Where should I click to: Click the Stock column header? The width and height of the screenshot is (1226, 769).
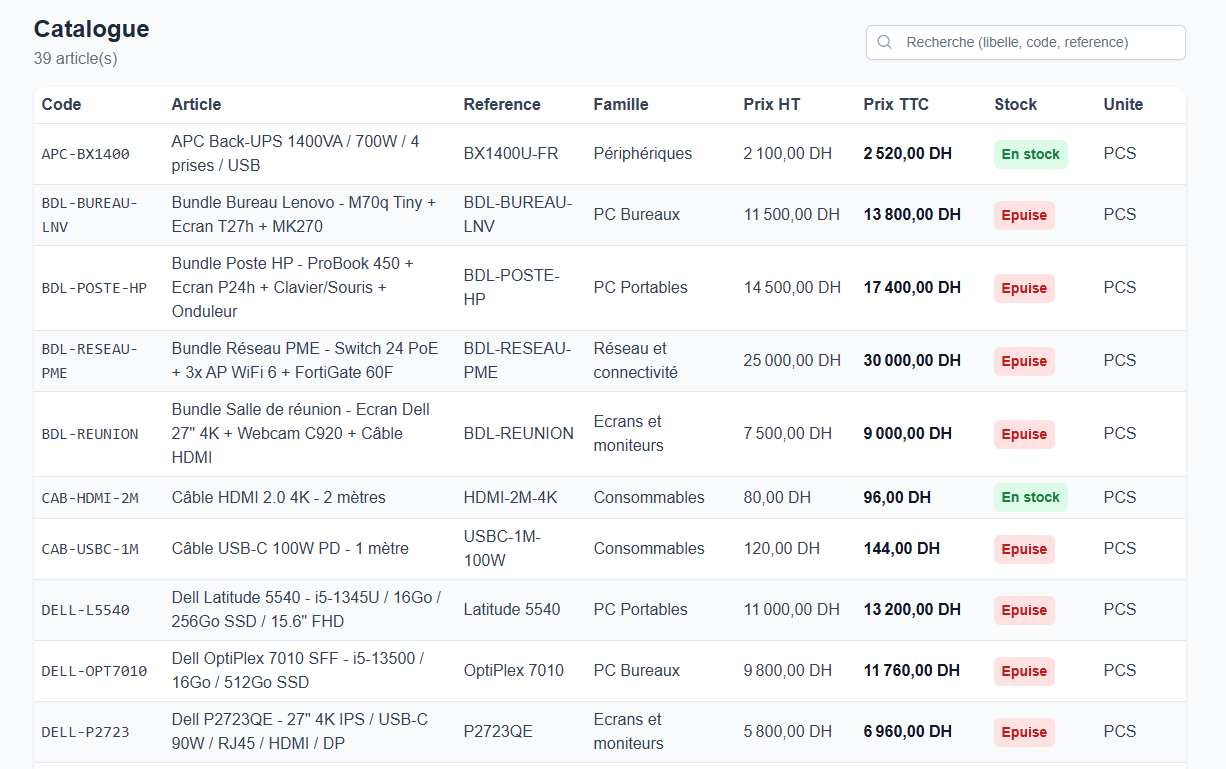tap(1016, 104)
